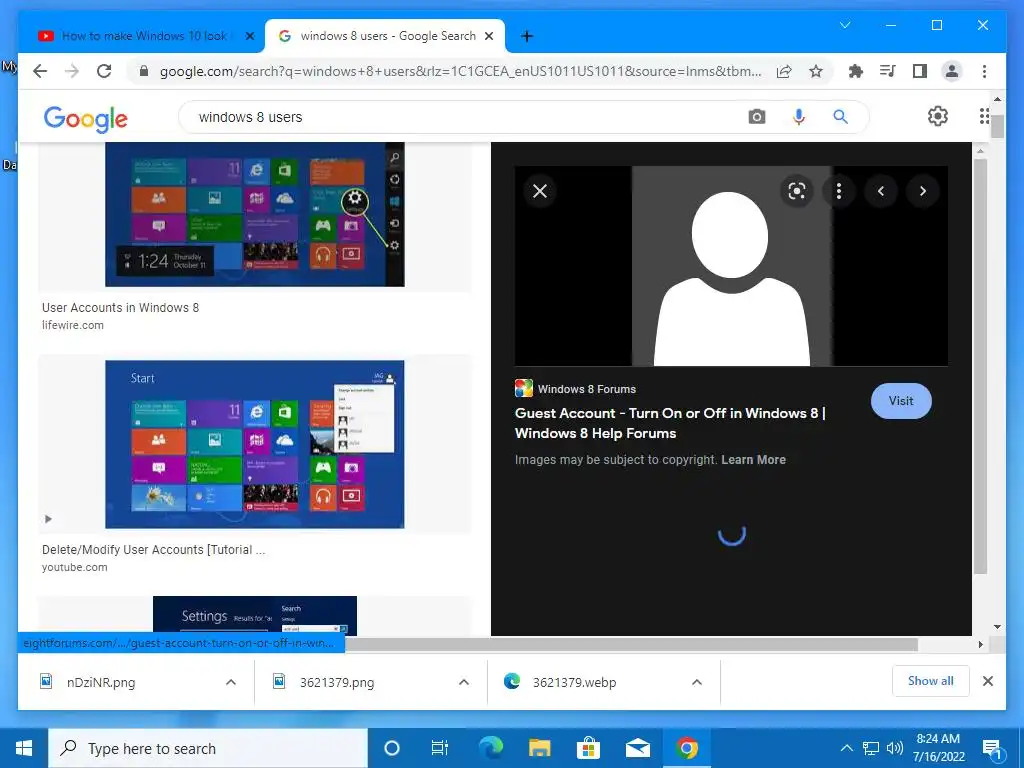Click the blue magnifier search button
The width and height of the screenshot is (1024, 768).
(x=840, y=117)
